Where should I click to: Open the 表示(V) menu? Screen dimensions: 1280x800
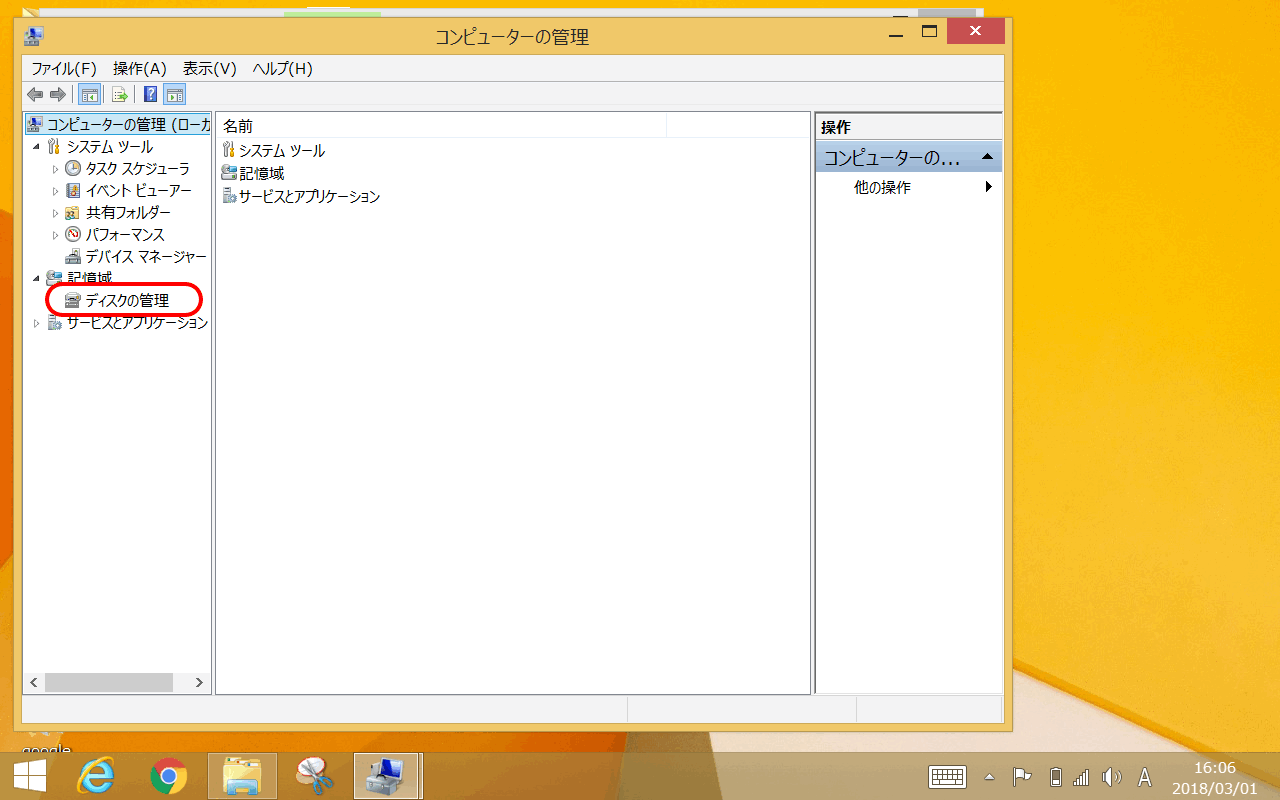coord(209,68)
